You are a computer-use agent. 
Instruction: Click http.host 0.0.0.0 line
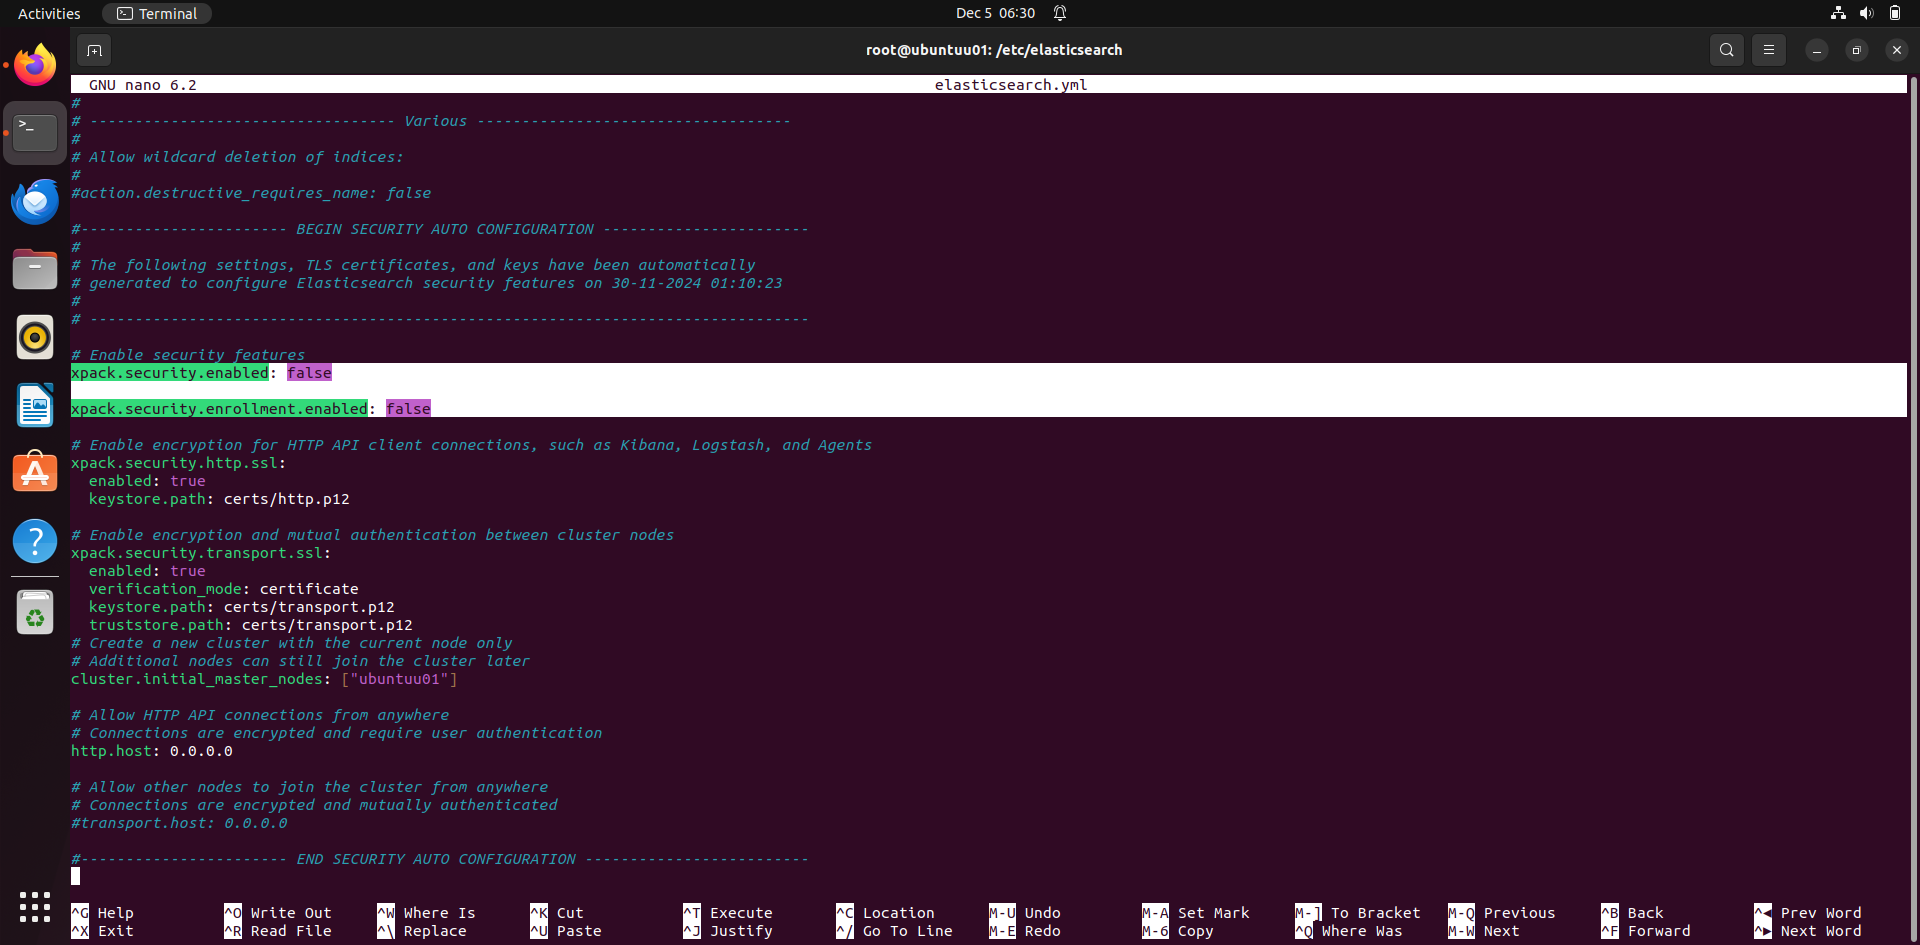(151, 751)
